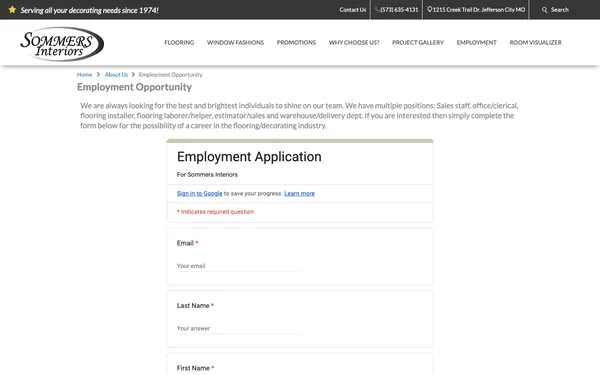Go to About Us via breadcrumb

tap(116, 75)
